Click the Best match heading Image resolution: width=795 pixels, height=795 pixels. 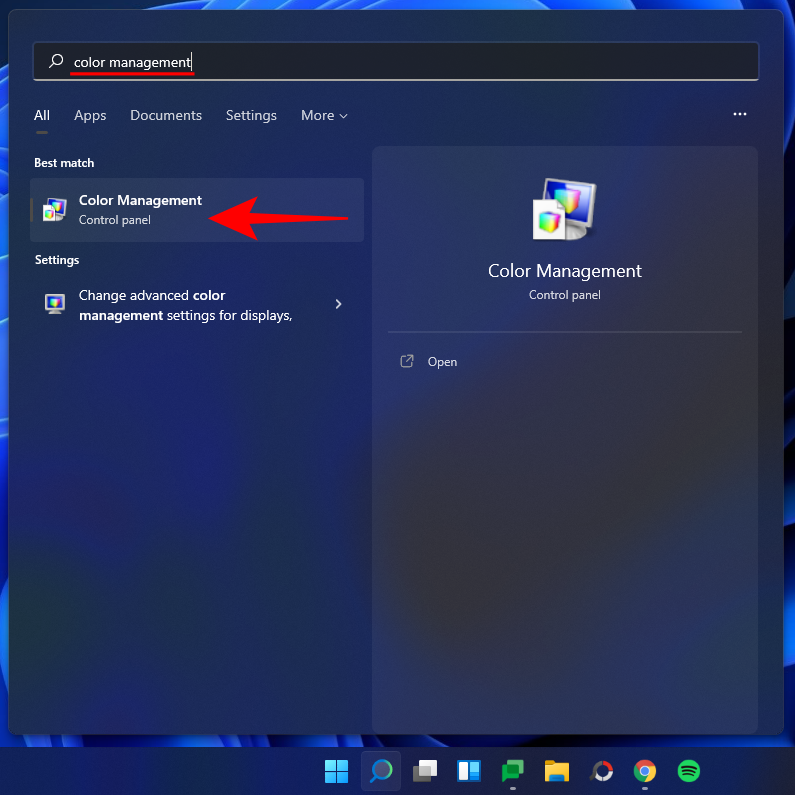[x=64, y=163]
